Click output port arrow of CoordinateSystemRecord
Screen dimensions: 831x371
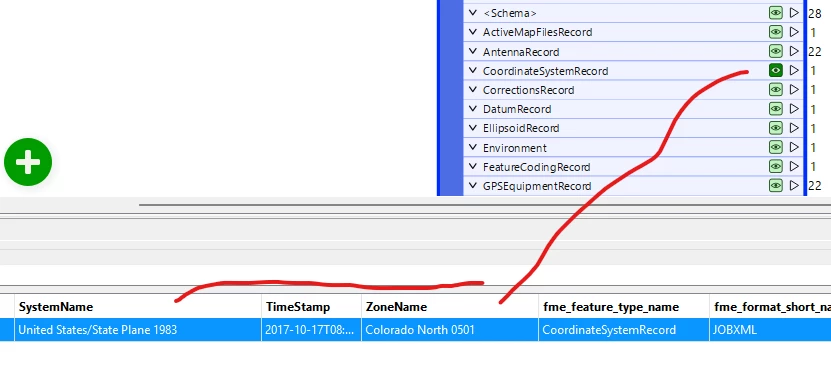[x=793, y=70]
